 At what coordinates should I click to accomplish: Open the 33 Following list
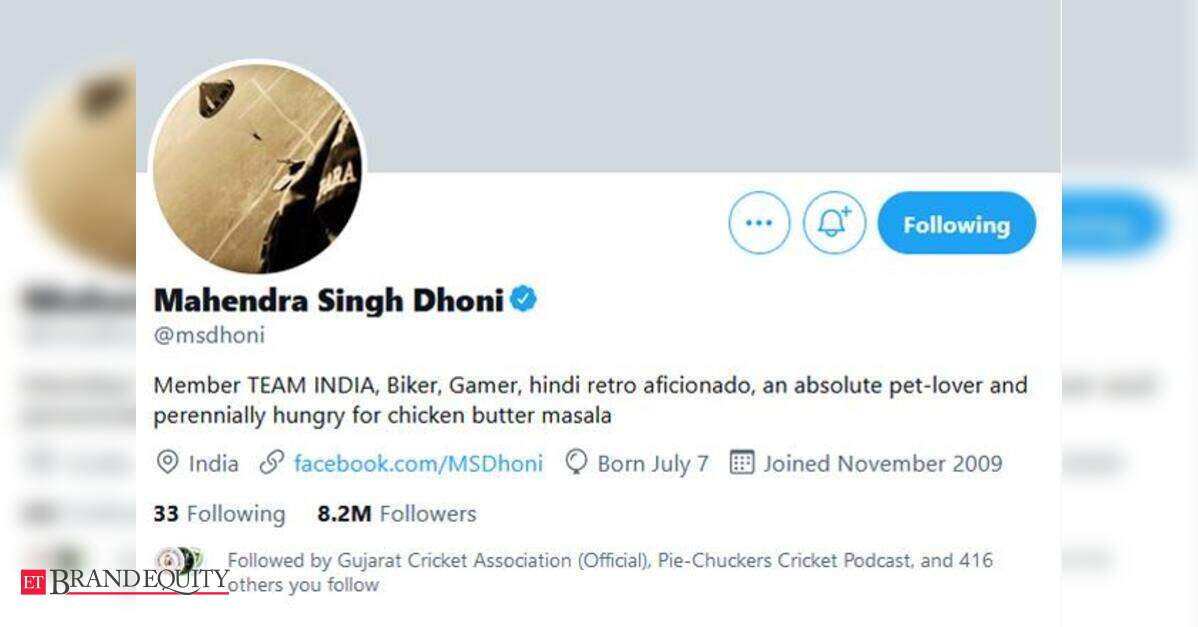tap(219, 513)
